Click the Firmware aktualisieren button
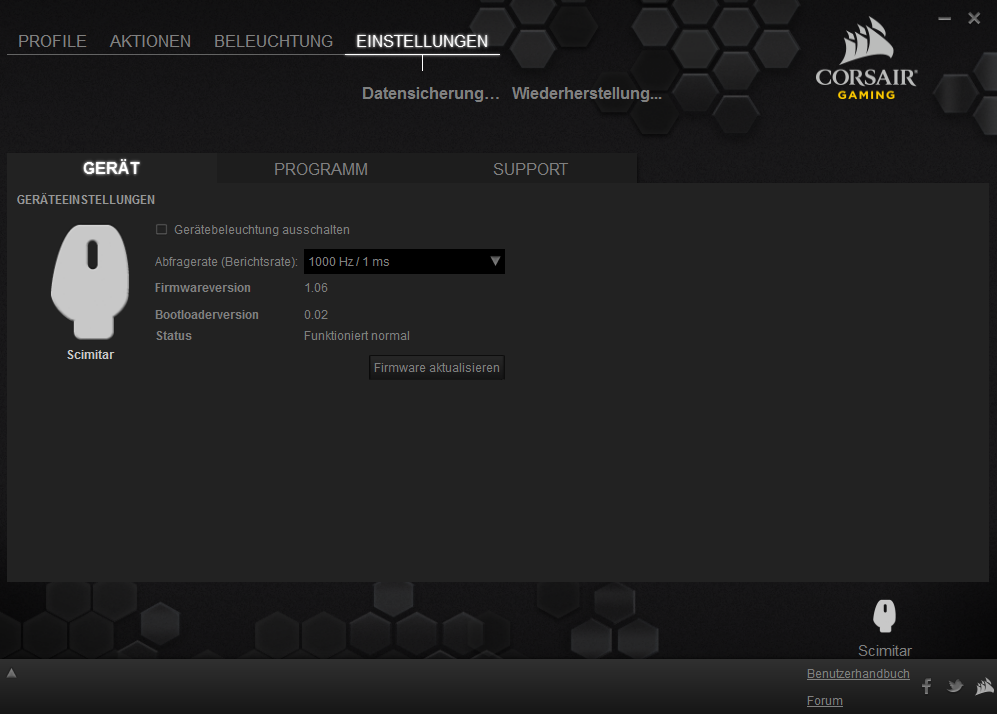This screenshot has height=714, width=997. (437, 367)
